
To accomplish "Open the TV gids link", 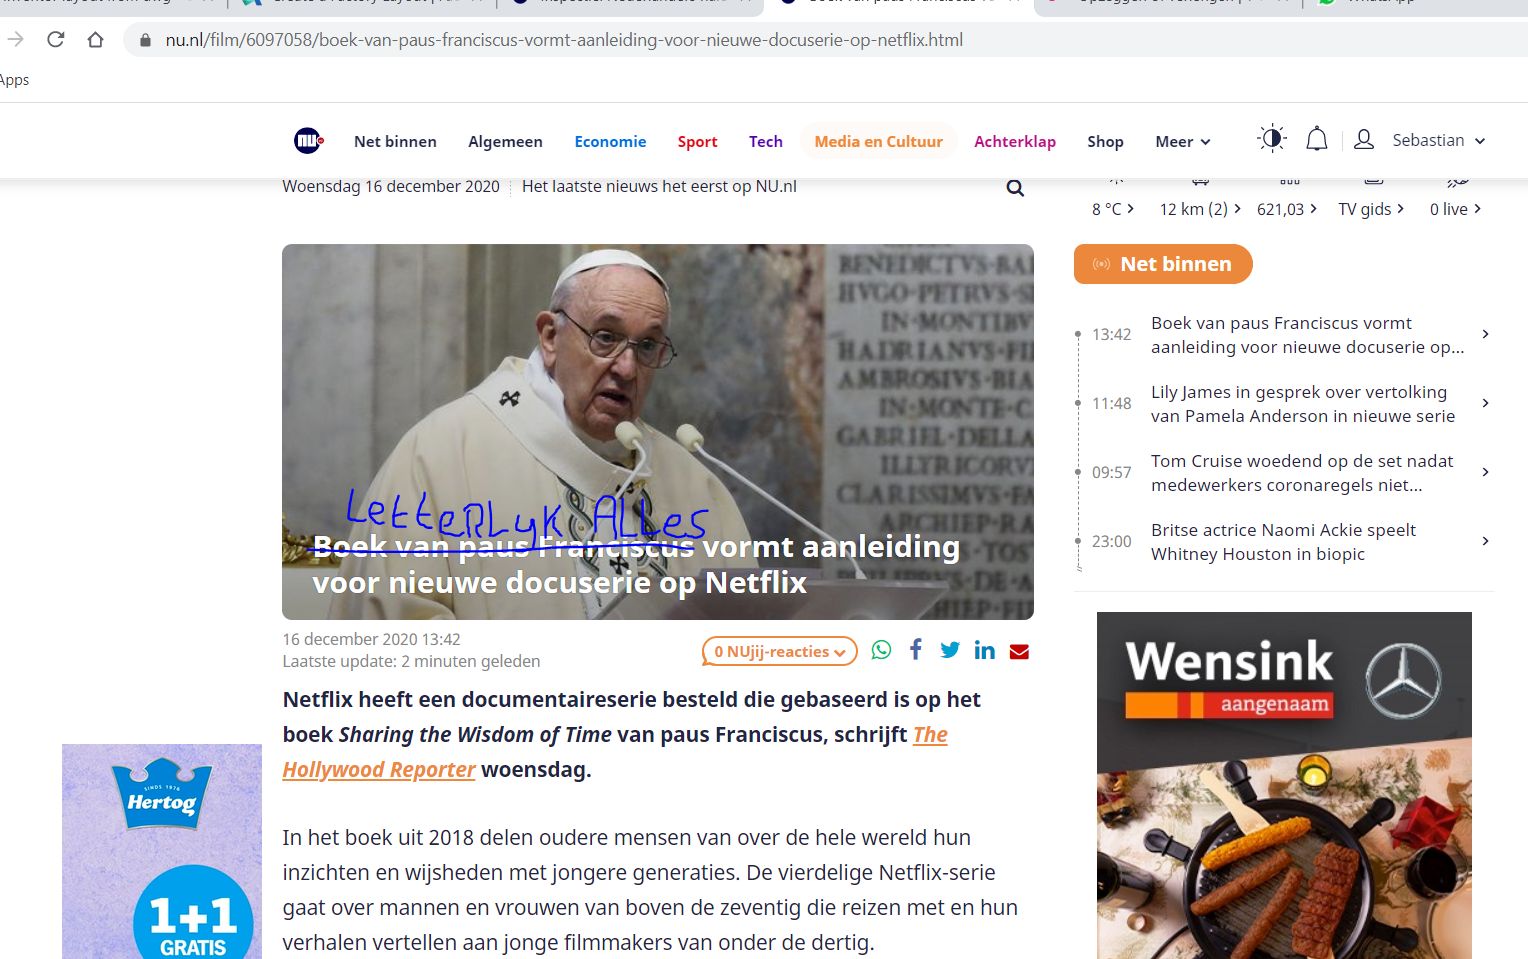I will point(1370,209).
